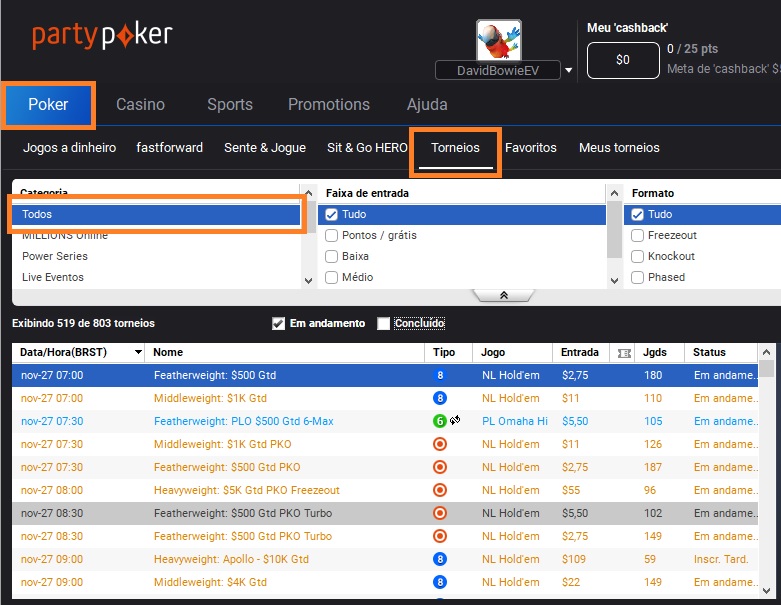
Task: Click the ticket icon column header
Action: pyautogui.click(x=624, y=353)
